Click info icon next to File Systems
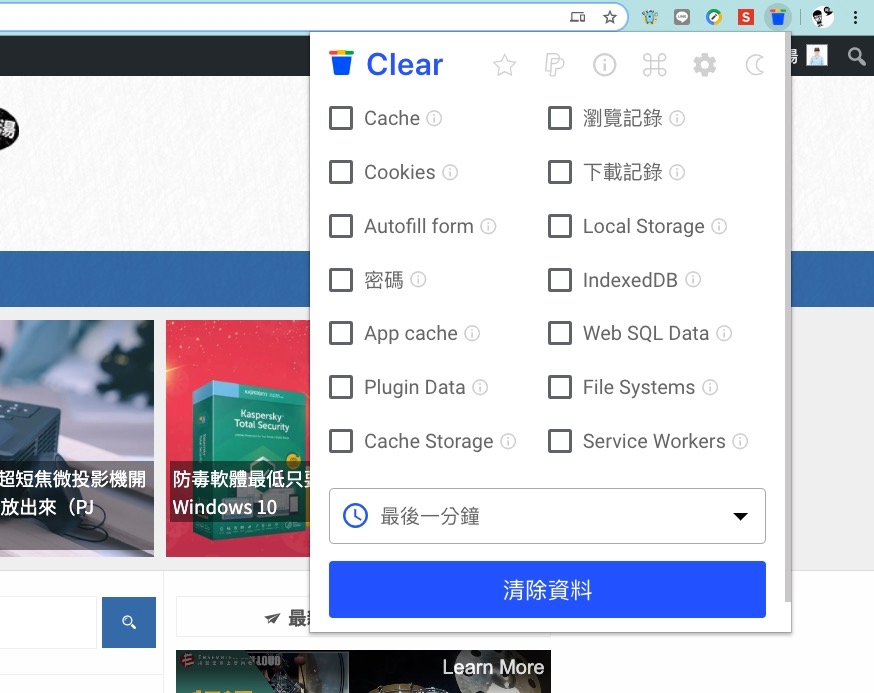The height and width of the screenshot is (693, 874). [710, 387]
